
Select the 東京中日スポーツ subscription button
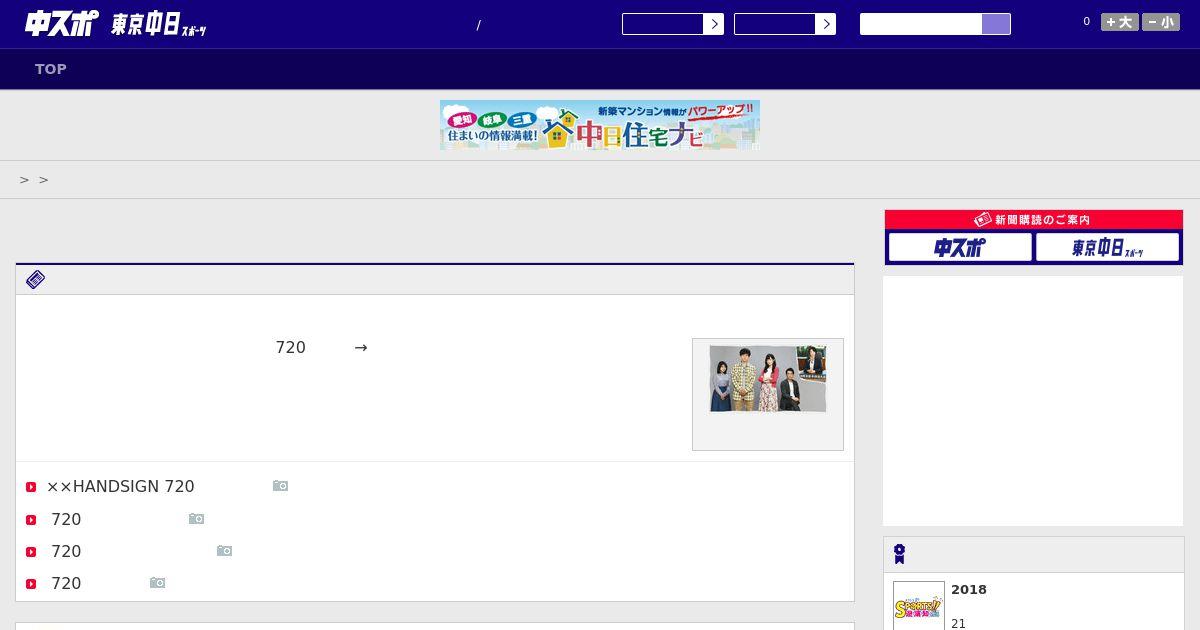click(x=1107, y=247)
